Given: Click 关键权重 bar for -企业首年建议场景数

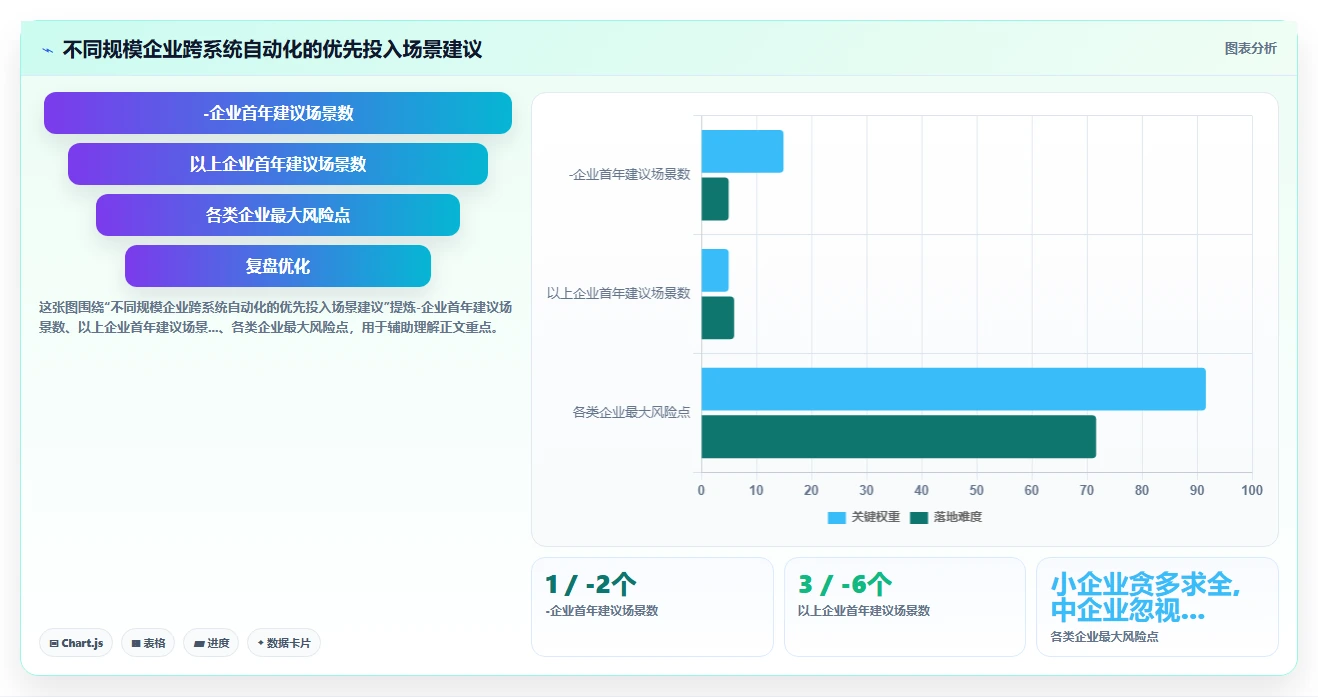Looking at the screenshot, I should pyautogui.click(x=742, y=151).
